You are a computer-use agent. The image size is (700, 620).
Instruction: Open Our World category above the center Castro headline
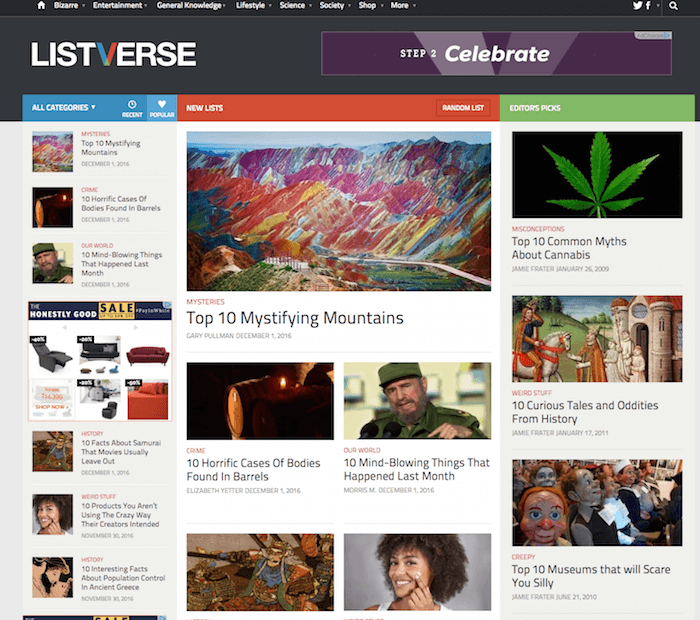pos(362,450)
